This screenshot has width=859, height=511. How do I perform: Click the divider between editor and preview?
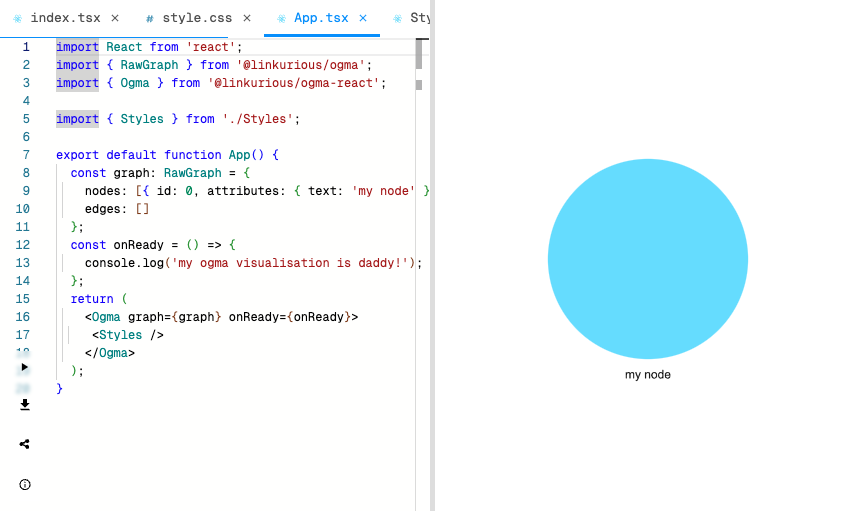pos(432,255)
